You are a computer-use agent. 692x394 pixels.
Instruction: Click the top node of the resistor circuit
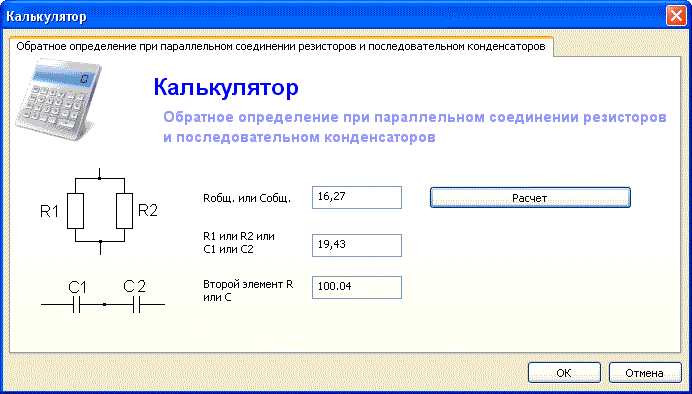click(x=100, y=178)
